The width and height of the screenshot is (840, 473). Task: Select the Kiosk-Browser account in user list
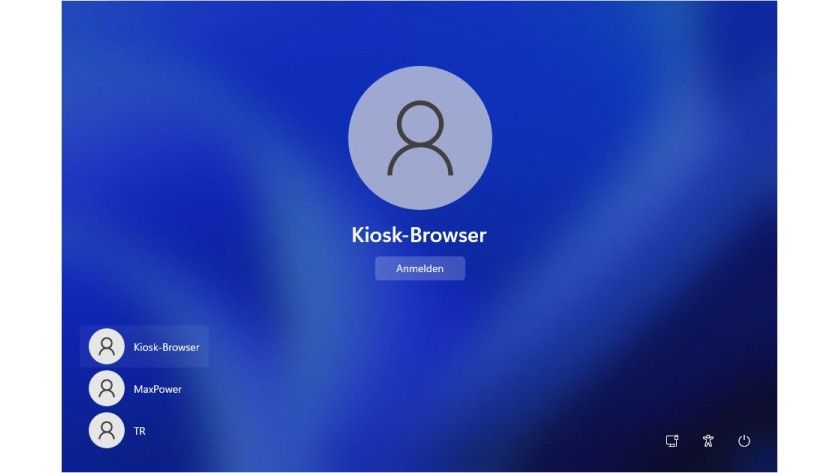(145, 347)
